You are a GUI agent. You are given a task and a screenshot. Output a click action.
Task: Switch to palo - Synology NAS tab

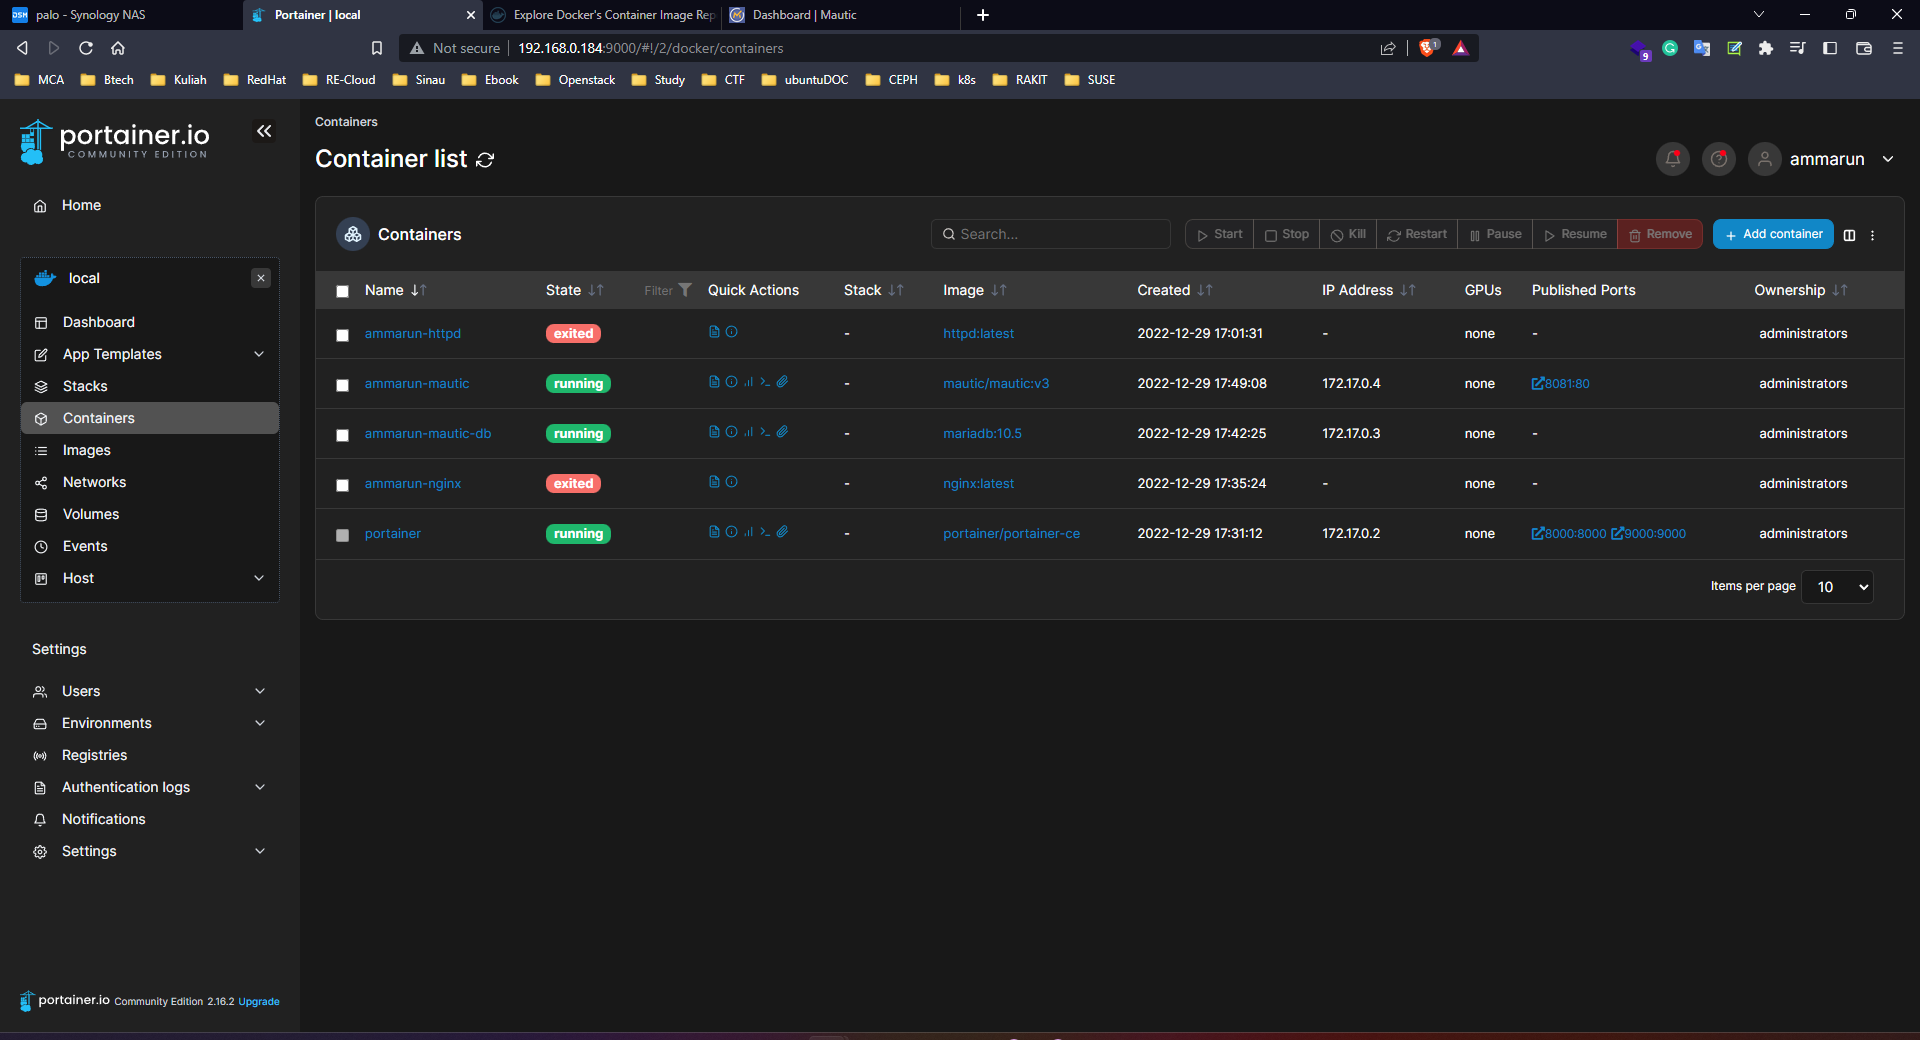[120, 15]
